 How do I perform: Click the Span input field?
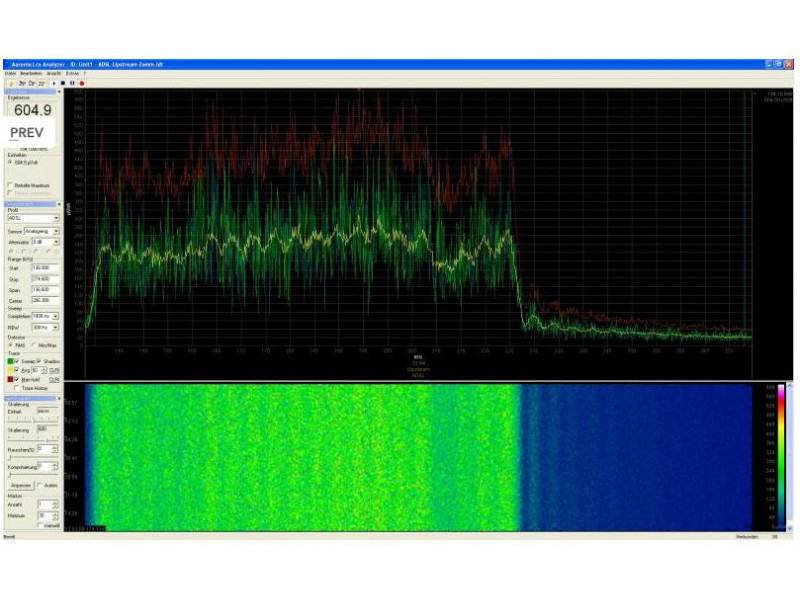(45, 290)
